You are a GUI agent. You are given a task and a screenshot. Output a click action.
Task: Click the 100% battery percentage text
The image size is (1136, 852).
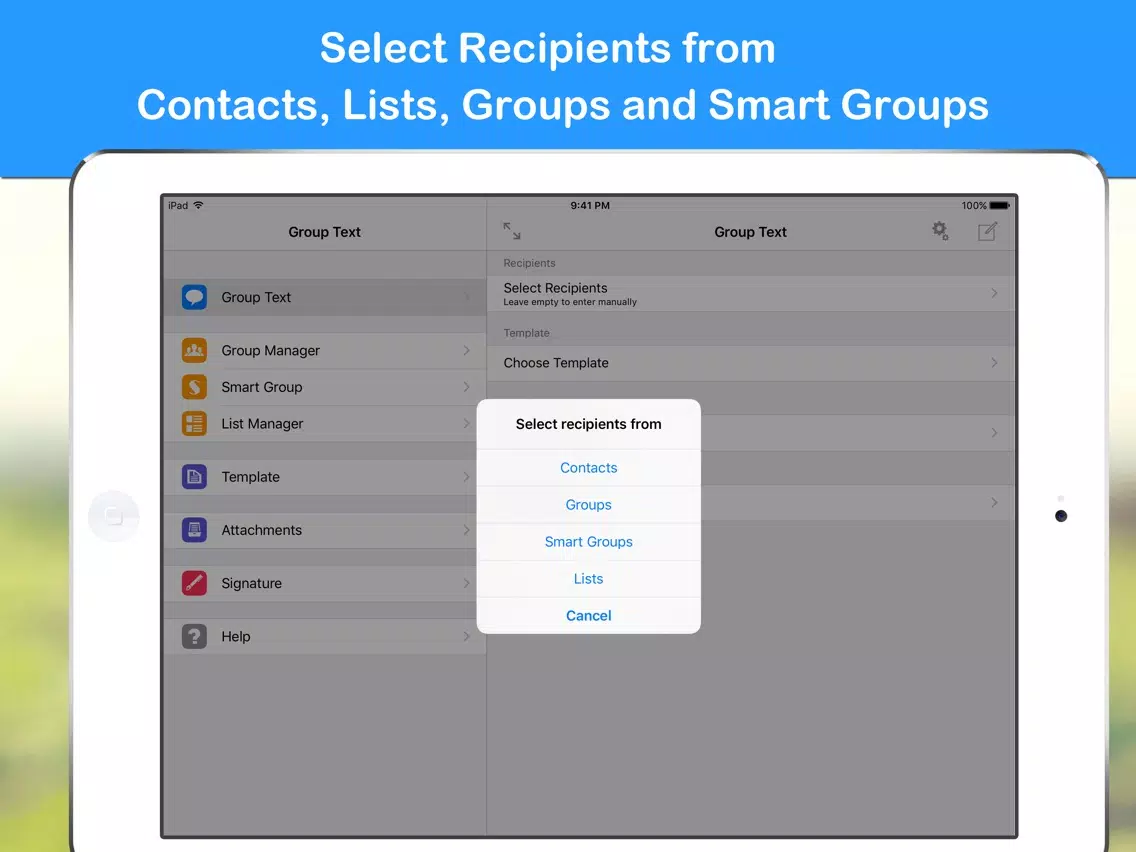coord(974,206)
